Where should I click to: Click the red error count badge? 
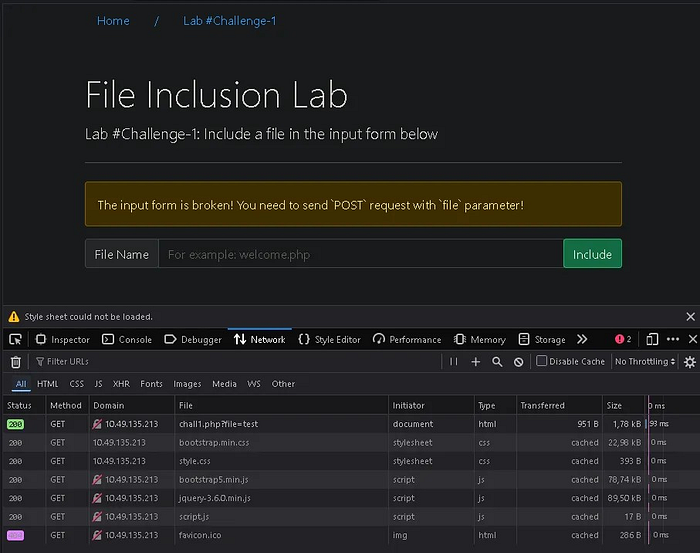click(x=623, y=339)
